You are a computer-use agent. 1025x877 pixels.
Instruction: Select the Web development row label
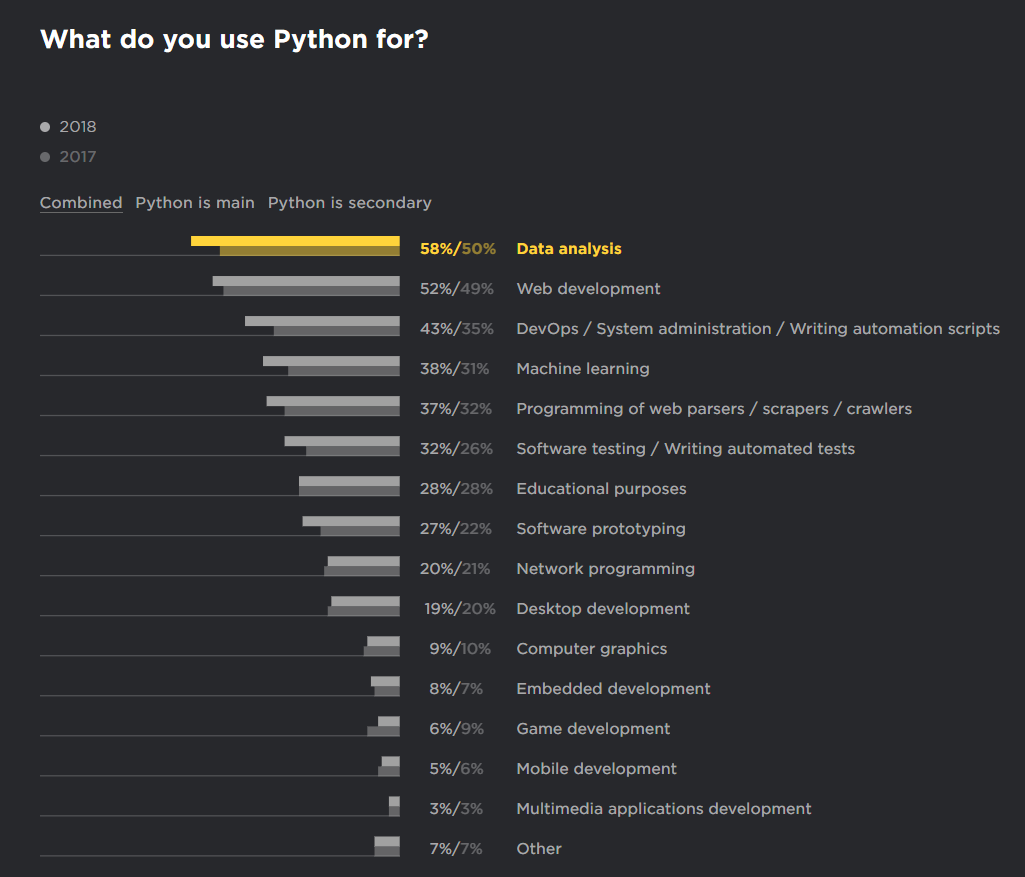pos(588,289)
